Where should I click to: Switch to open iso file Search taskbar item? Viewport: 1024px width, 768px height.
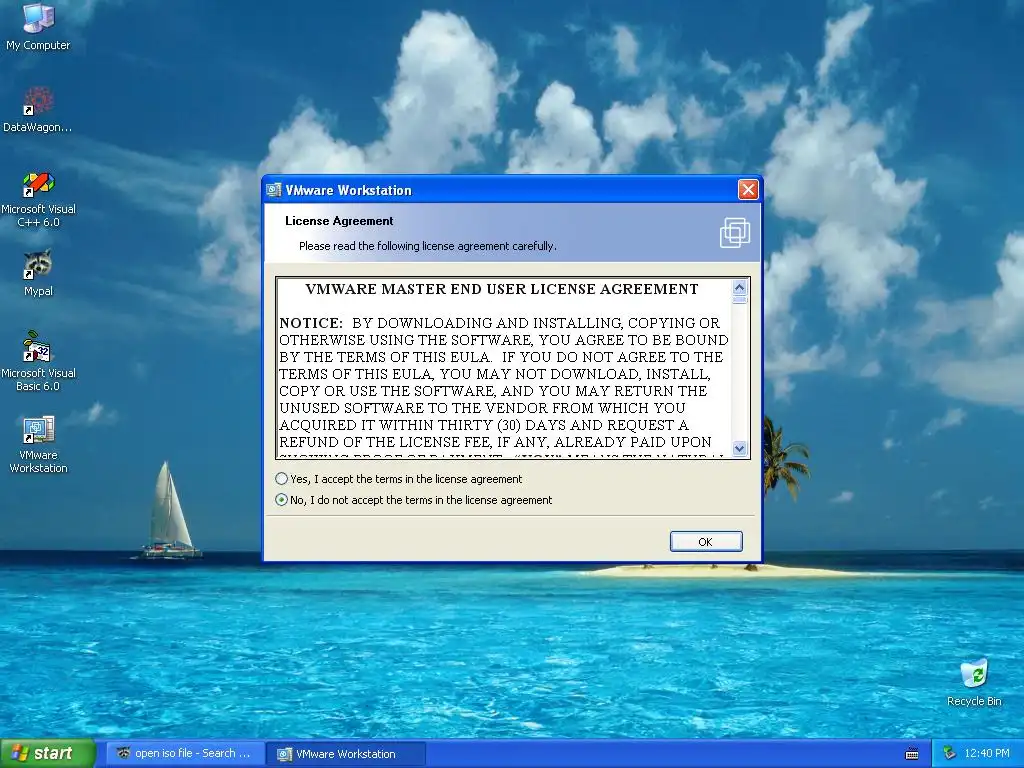[185, 754]
